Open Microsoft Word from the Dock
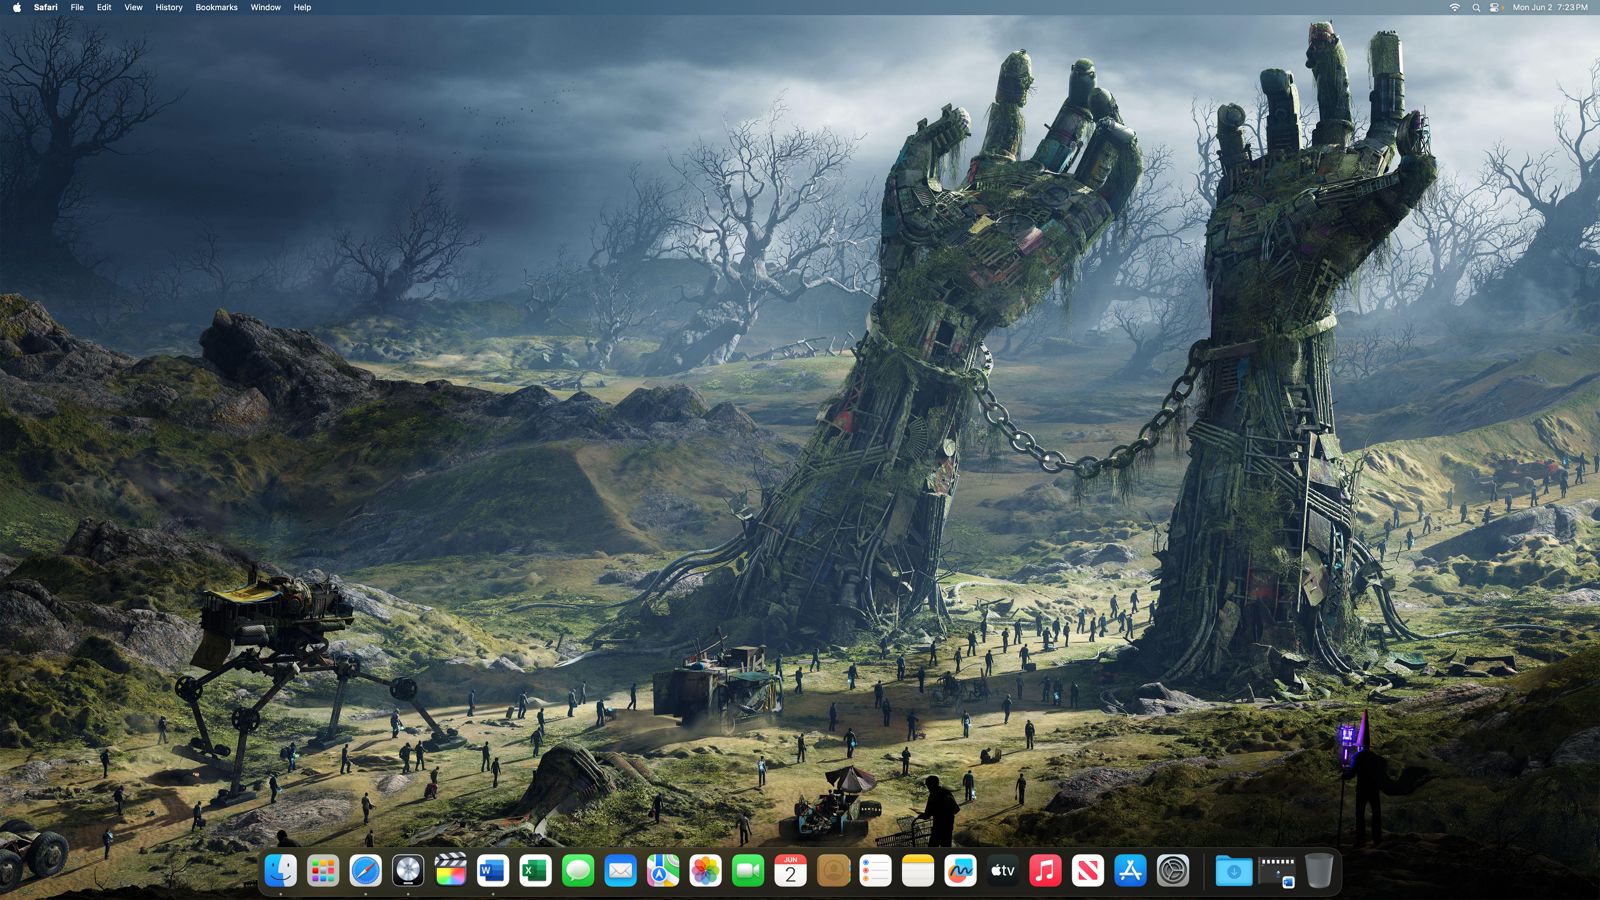1600x900 pixels. (x=493, y=871)
